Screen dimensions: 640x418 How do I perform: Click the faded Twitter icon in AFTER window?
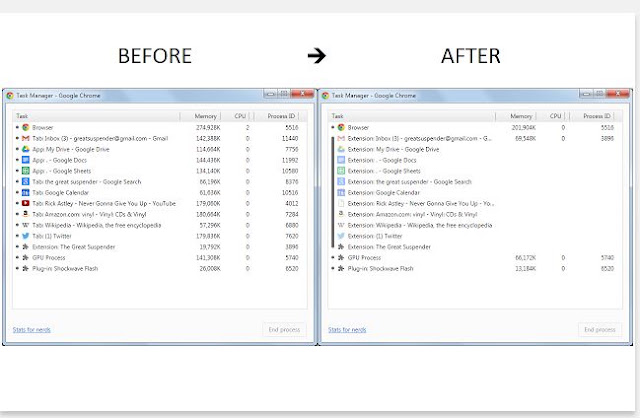[341, 236]
